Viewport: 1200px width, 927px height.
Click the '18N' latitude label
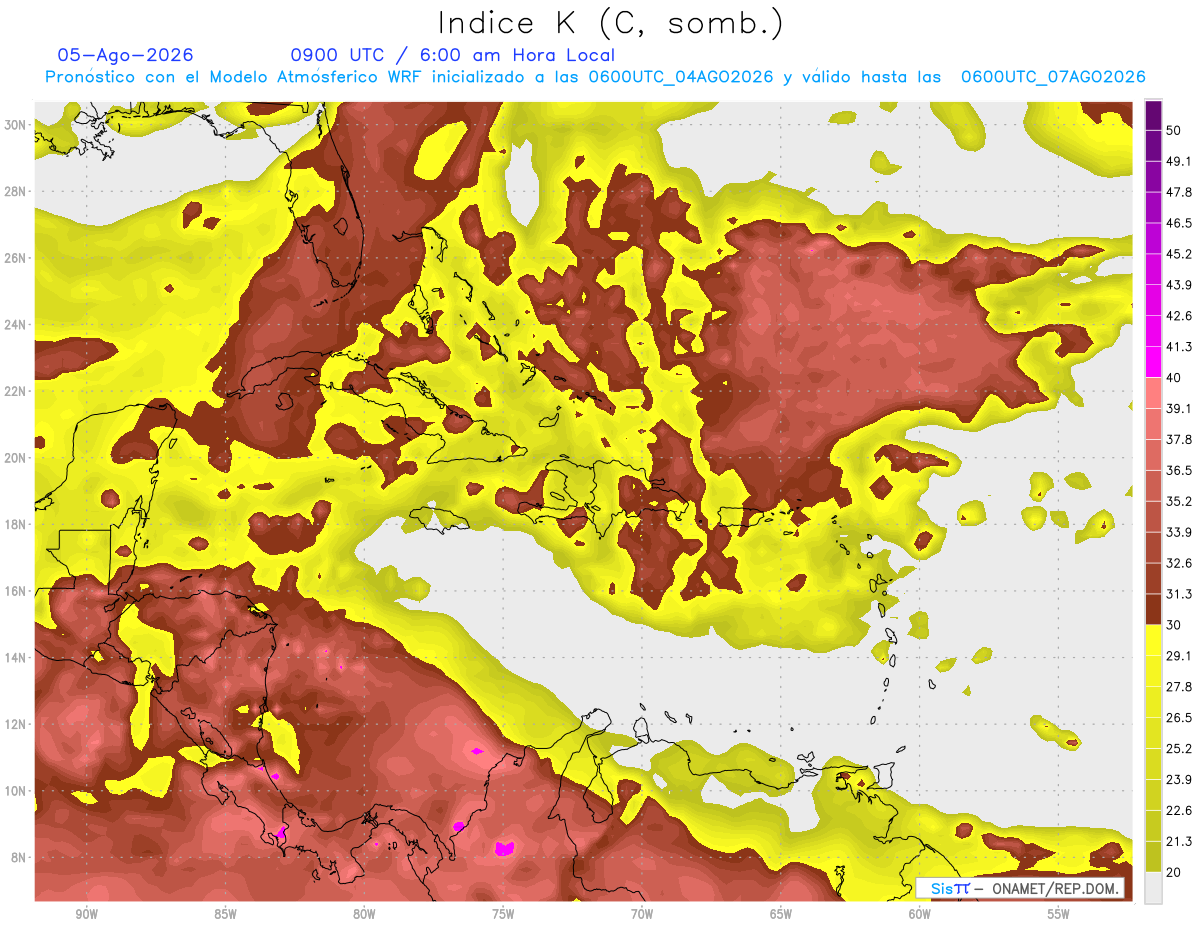(x=15, y=524)
